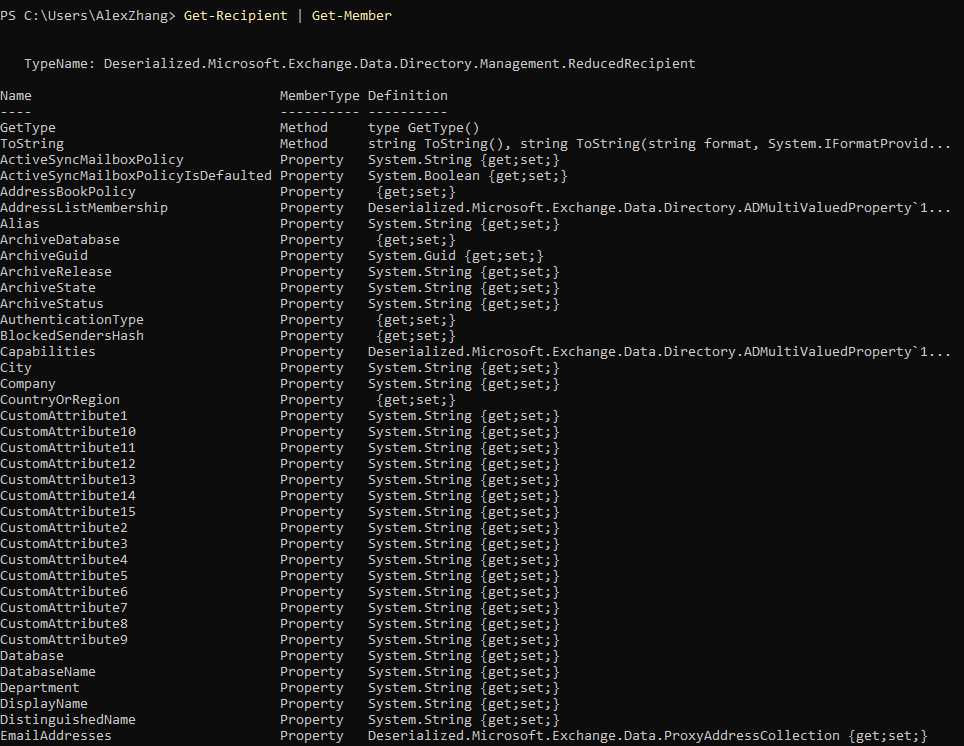The height and width of the screenshot is (746, 964).
Task: Click the Alias property row
Action: (280, 223)
